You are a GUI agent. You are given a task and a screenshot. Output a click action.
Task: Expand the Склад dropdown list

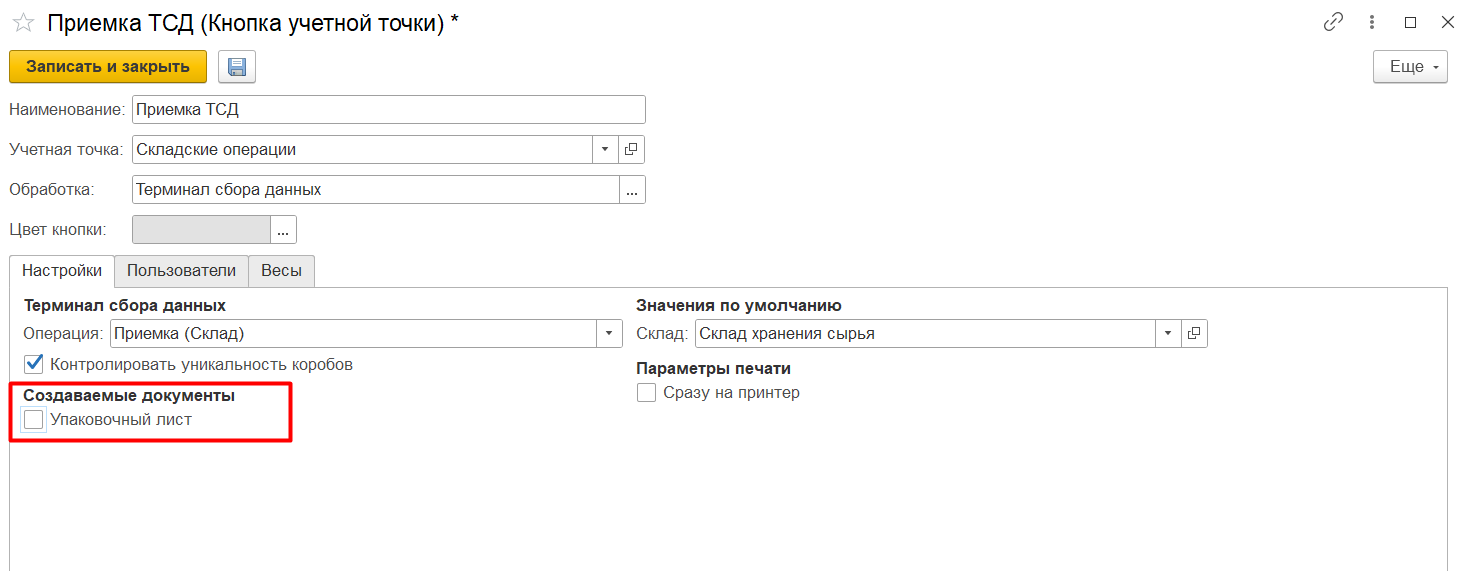click(1168, 334)
